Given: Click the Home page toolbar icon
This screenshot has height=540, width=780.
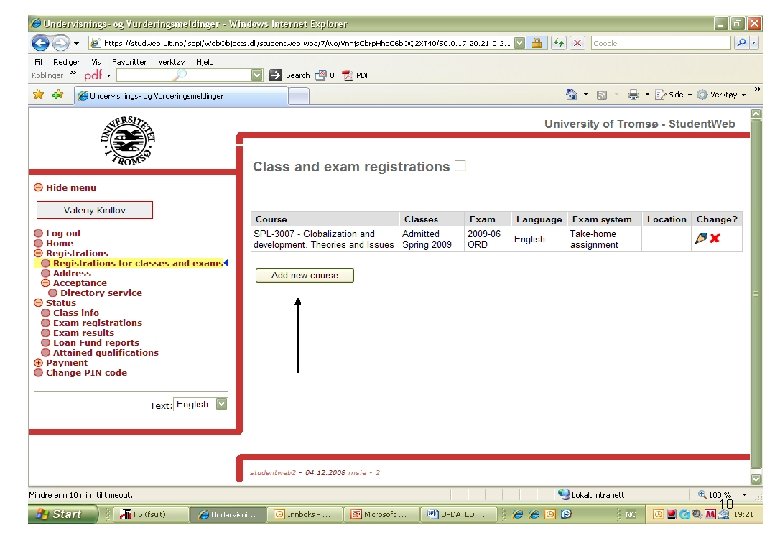Looking at the screenshot, I should coord(571,94).
